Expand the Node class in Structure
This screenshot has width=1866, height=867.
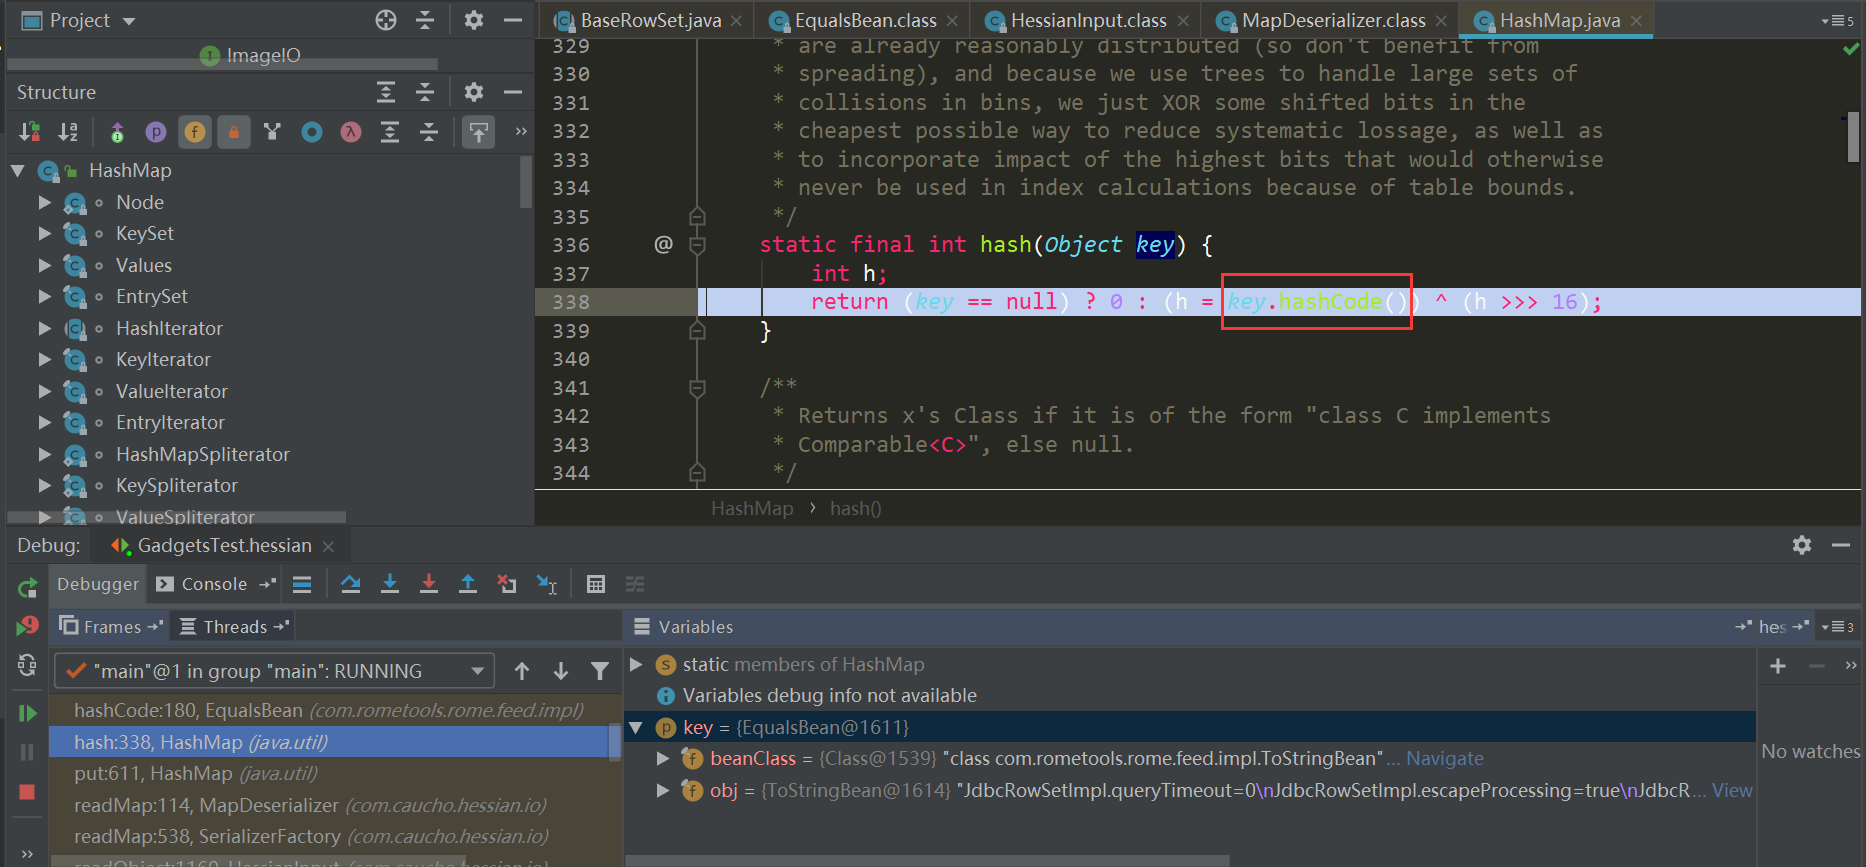(x=45, y=202)
